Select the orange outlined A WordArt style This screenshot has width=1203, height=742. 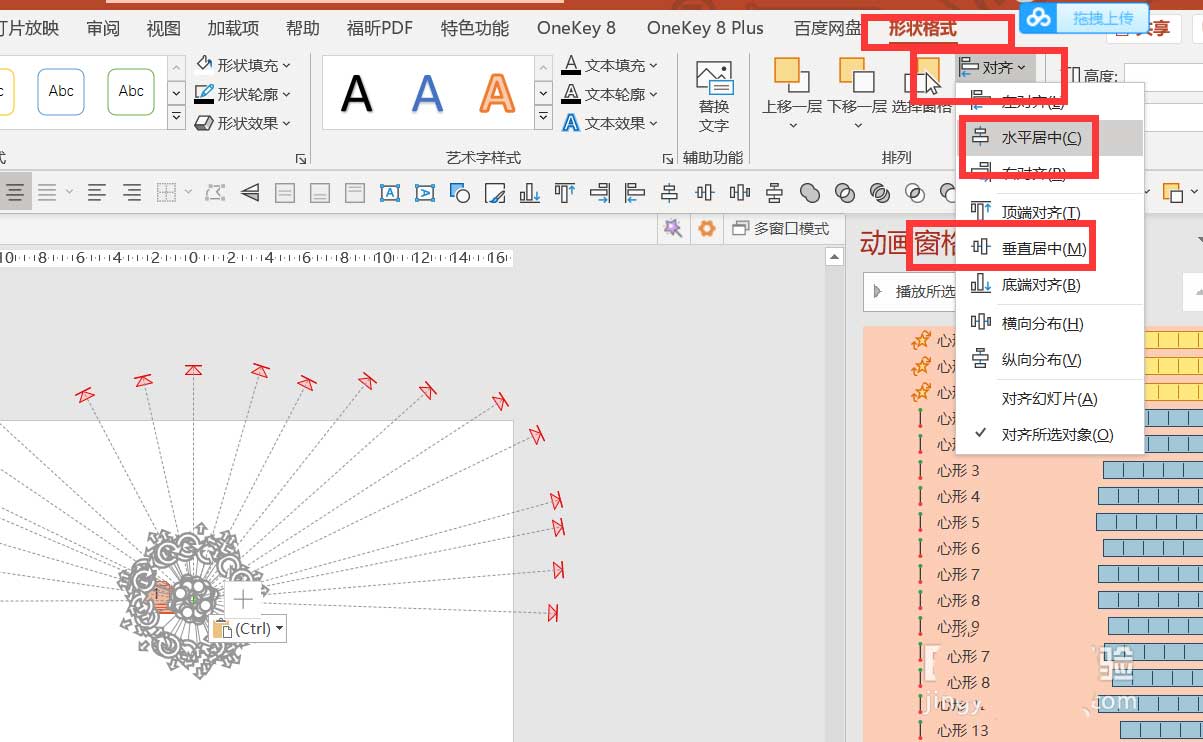click(496, 94)
